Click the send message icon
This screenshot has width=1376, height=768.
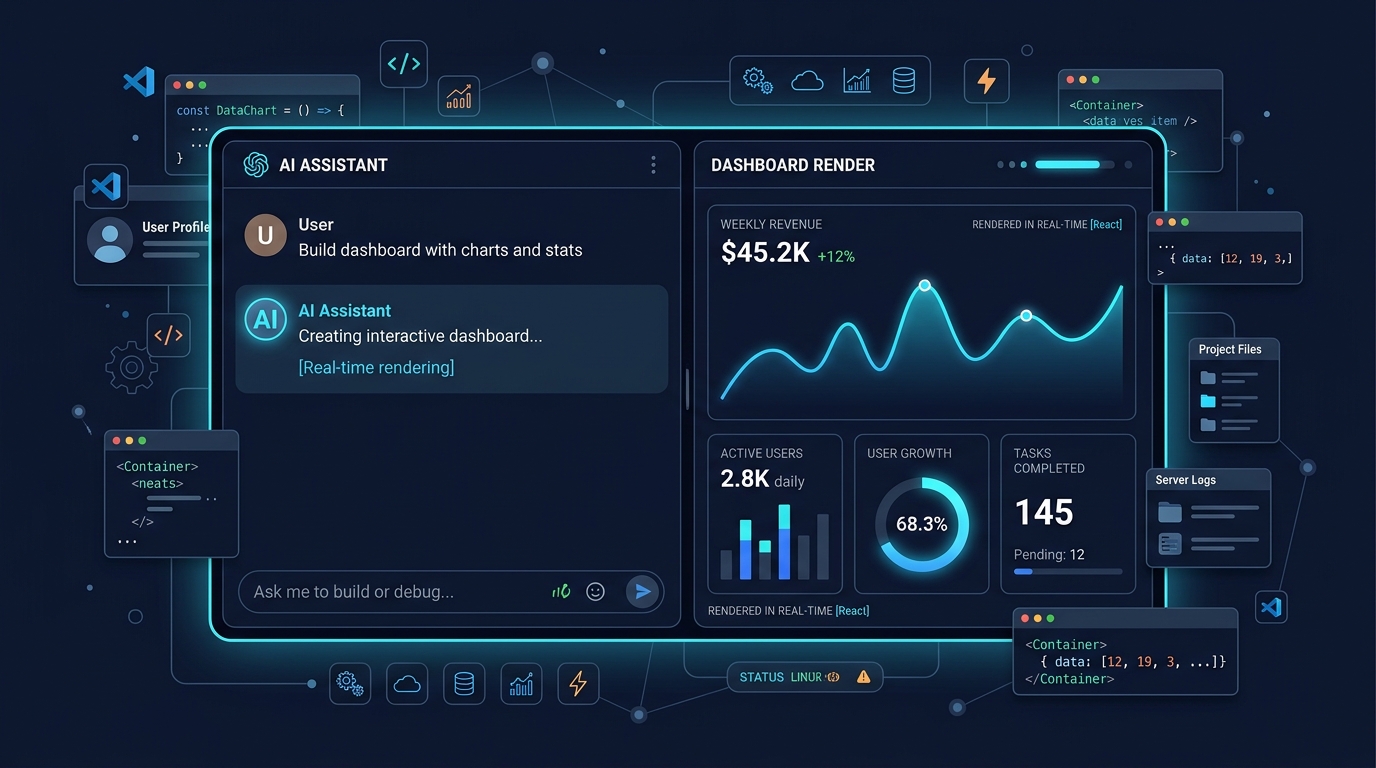click(643, 591)
